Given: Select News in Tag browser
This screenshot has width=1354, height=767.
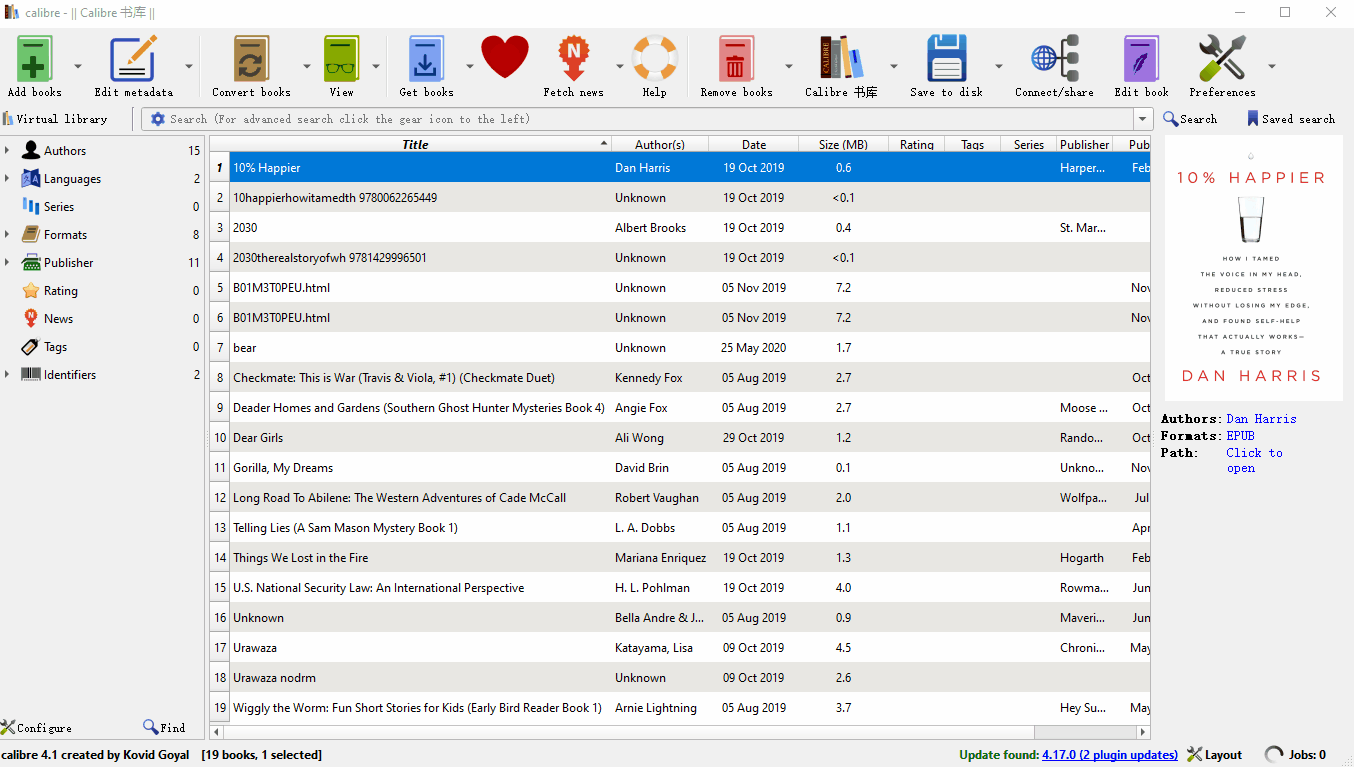Looking at the screenshot, I should [58, 319].
